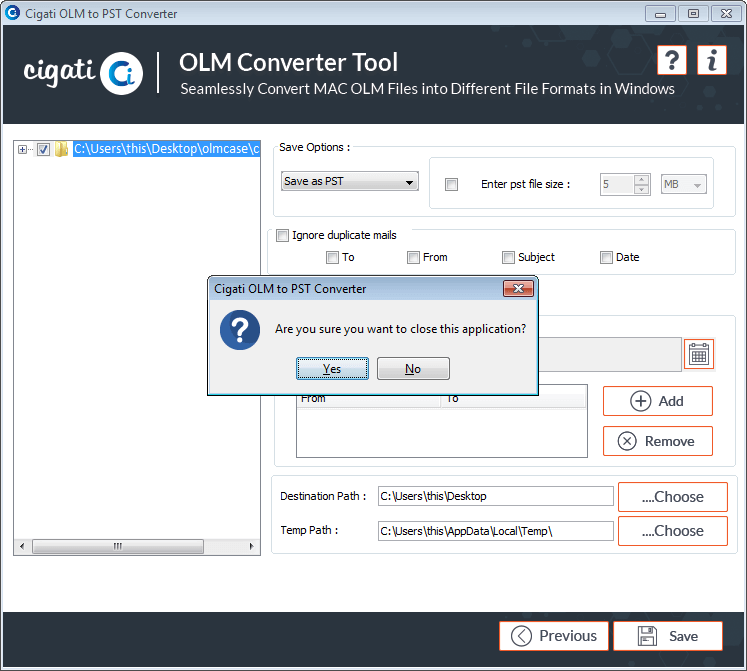
Task: Click Add to add a date range
Action: pyautogui.click(x=657, y=401)
